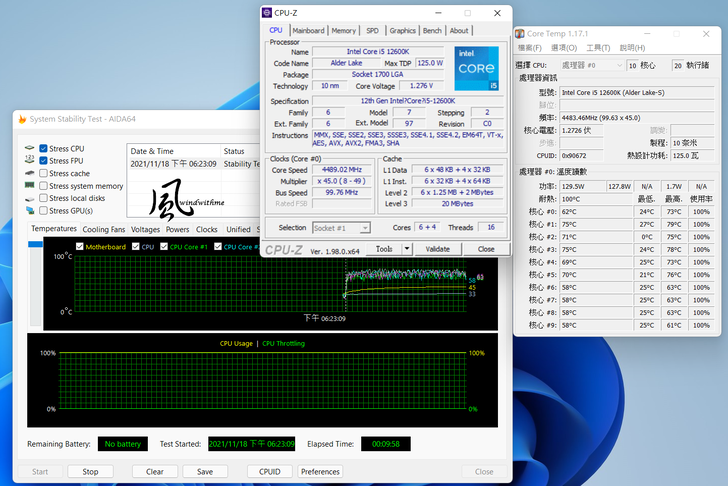The width and height of the screenshot is (728, 486).
Task: Click the CPU-Z purple app icon
Action: click(x=266, y=13)
